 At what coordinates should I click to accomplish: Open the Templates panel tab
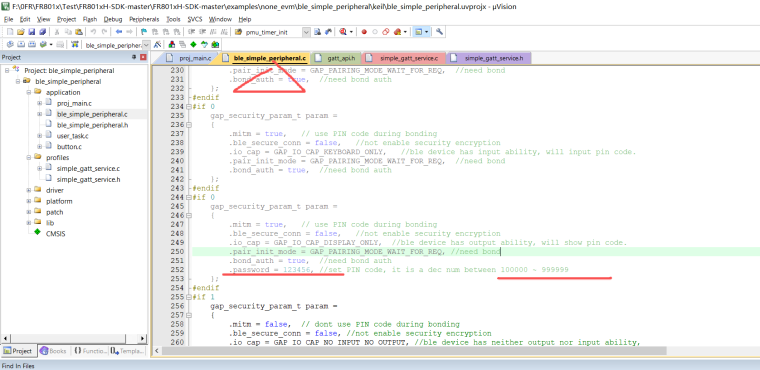pos(127,351)
